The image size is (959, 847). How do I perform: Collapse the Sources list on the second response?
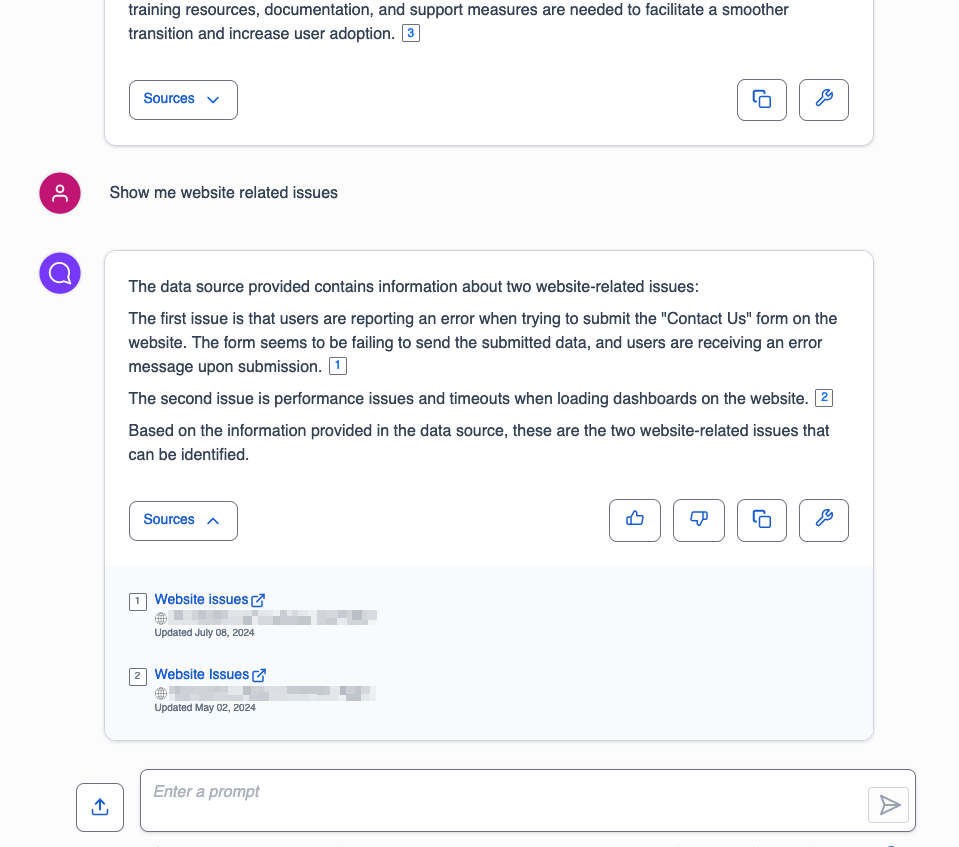[x=183, y=520]
